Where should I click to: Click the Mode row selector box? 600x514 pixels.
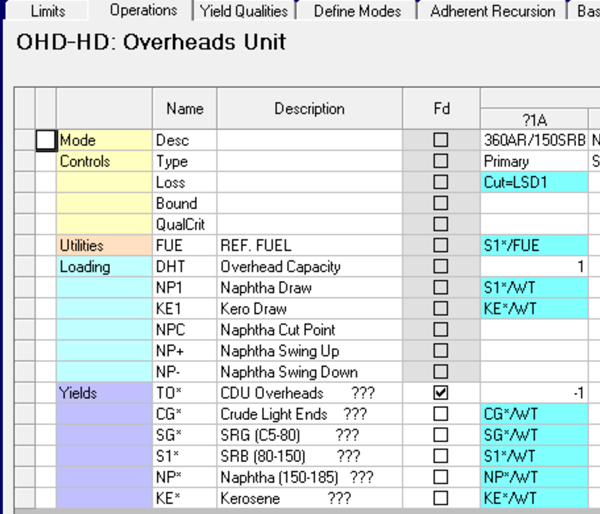(45, 141)
